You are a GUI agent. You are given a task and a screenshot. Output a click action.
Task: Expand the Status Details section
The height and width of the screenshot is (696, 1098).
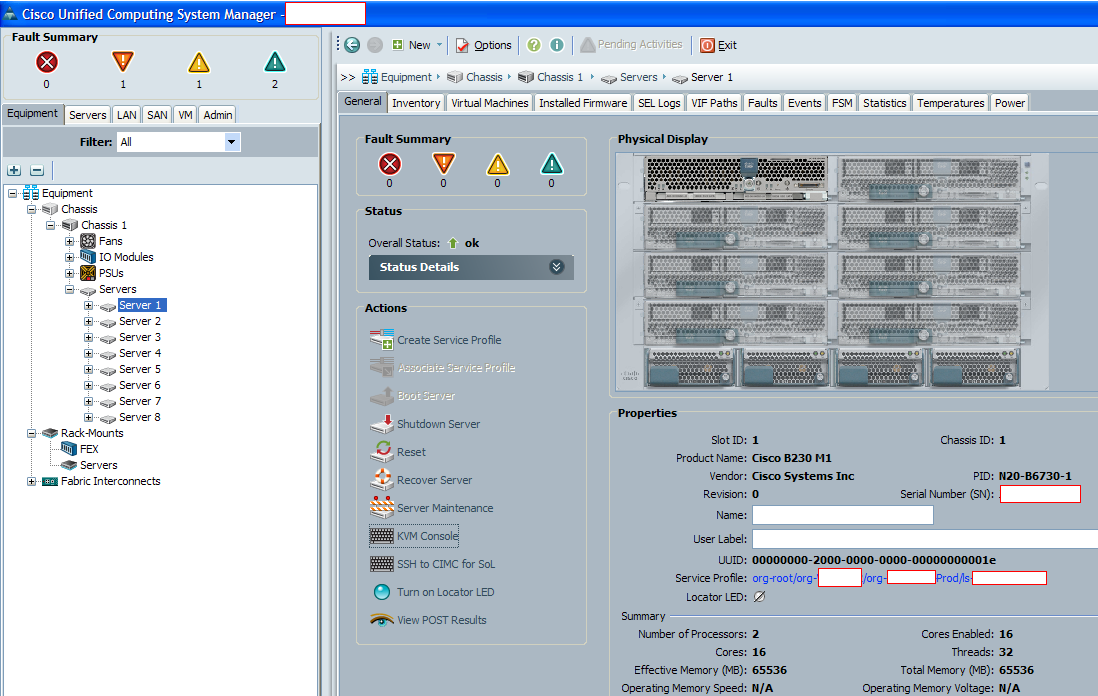tap(556, 267)
